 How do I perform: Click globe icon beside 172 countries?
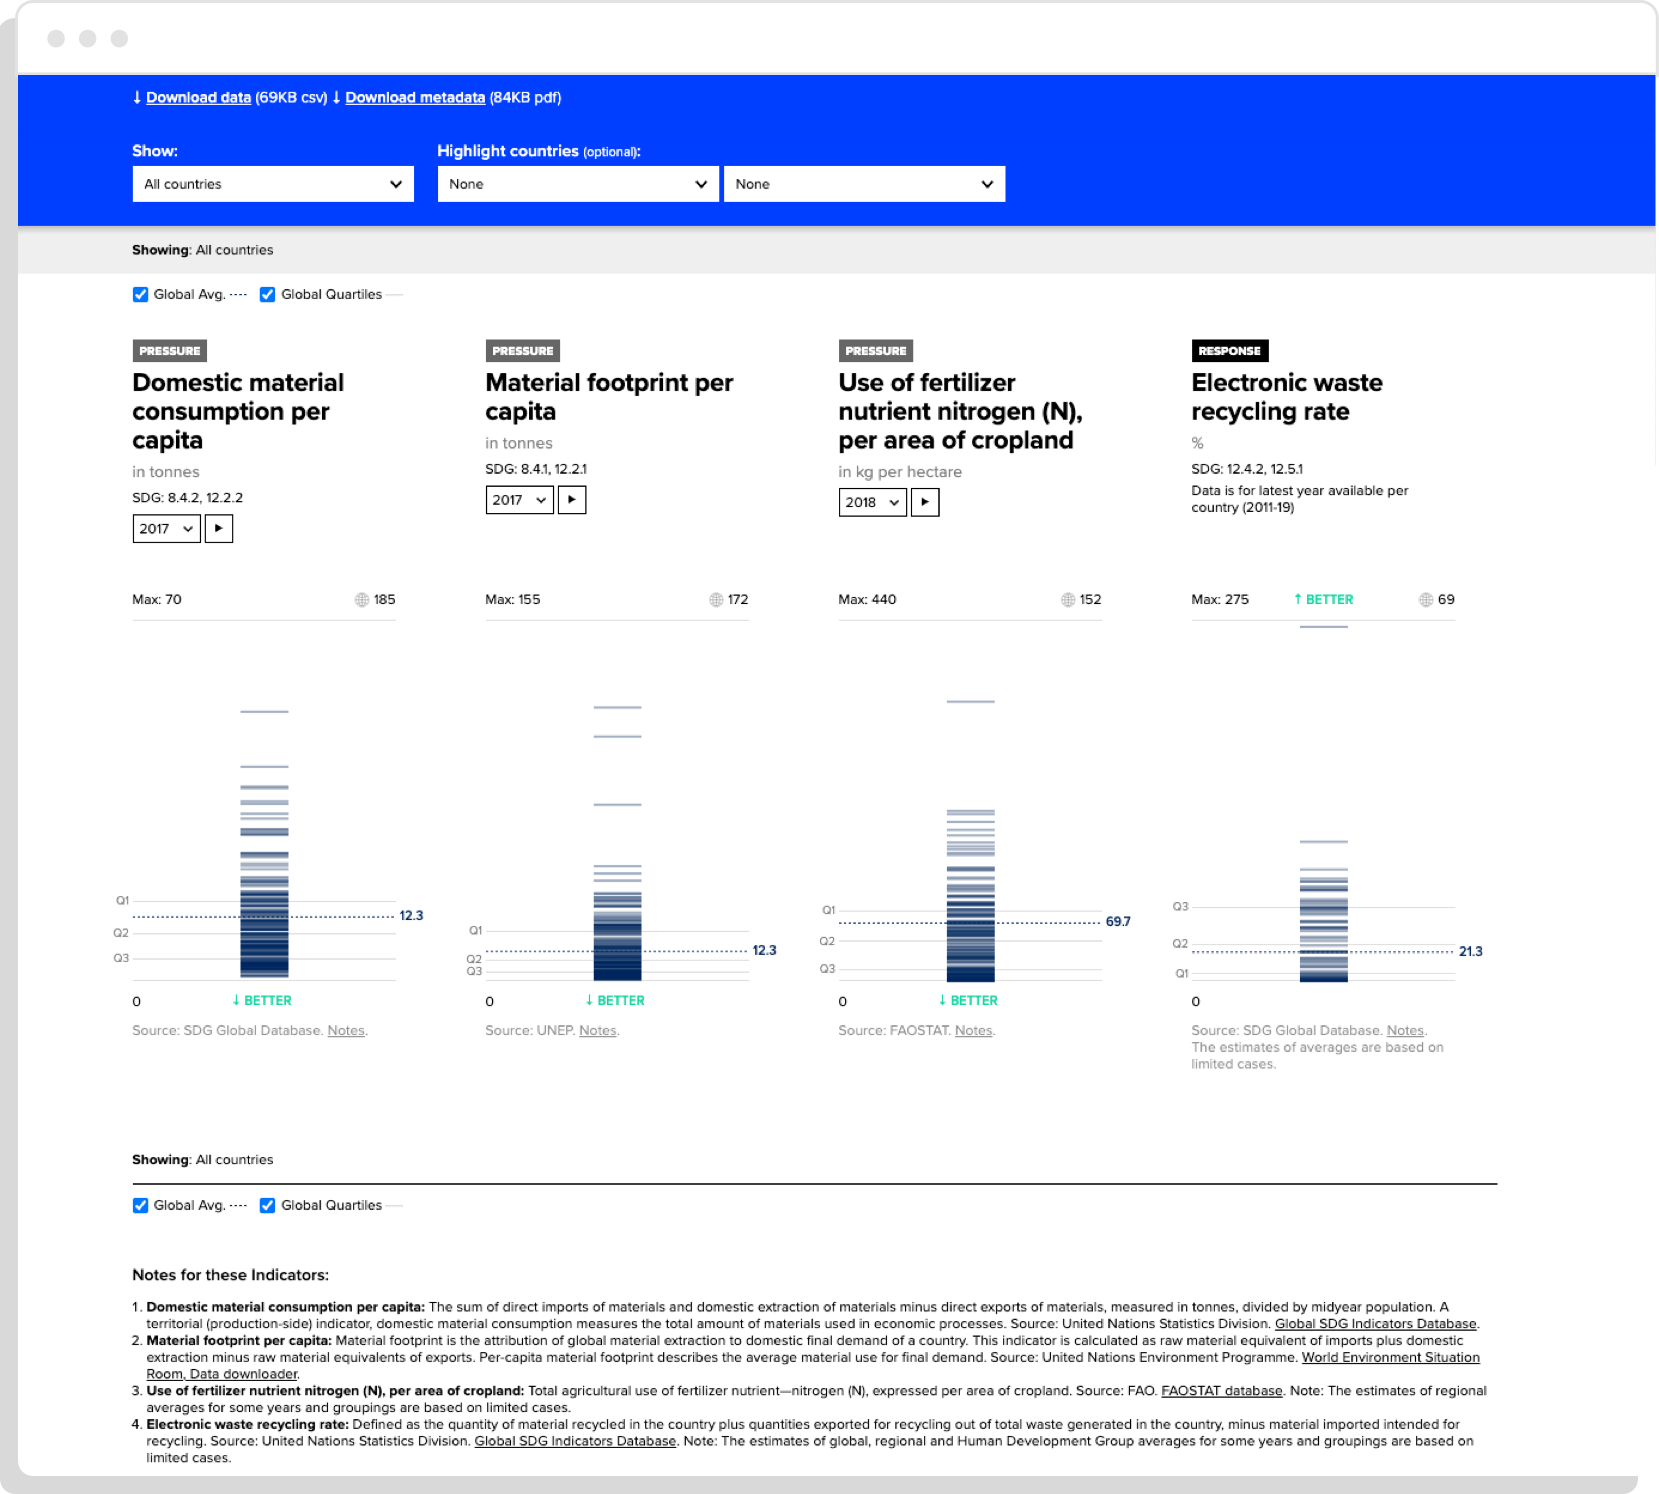(x=716, y=600)
